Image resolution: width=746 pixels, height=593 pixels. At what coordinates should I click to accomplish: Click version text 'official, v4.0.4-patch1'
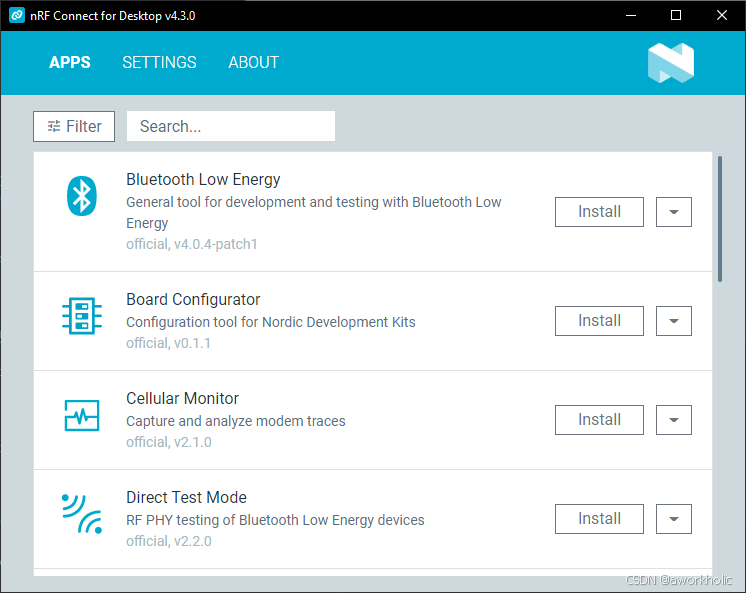tap(192, 244)
